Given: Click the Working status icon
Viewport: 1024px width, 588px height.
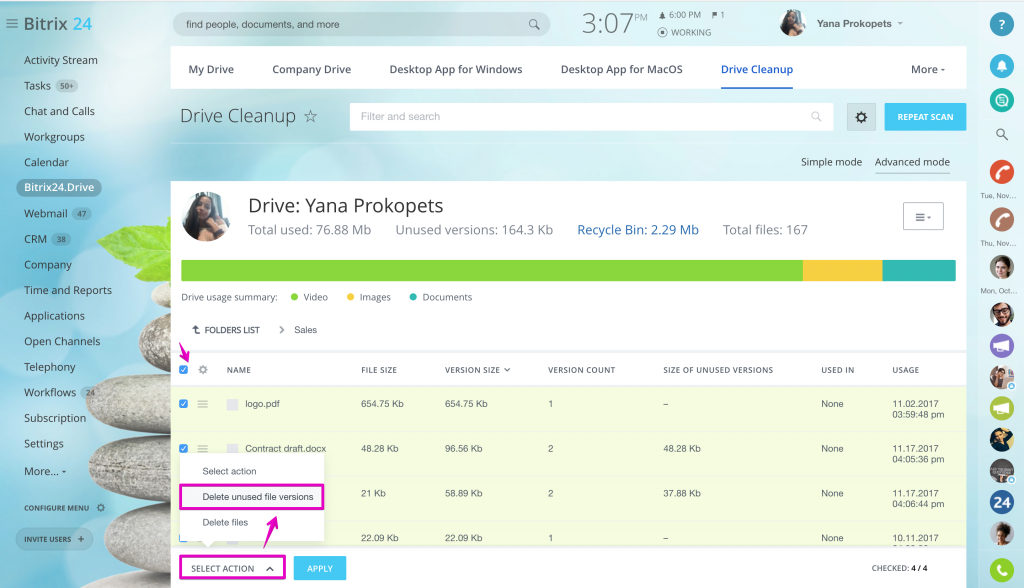Looking at the screenshot, I should click(662, 32).
